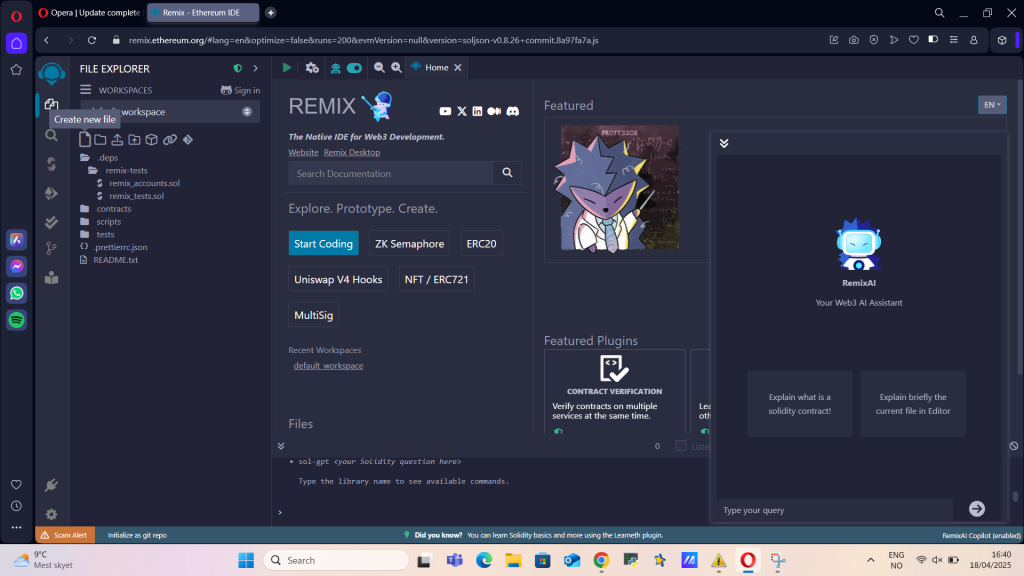
Task: Click the git diamond icon in explorer toolbar
Action: coord(188,139)
